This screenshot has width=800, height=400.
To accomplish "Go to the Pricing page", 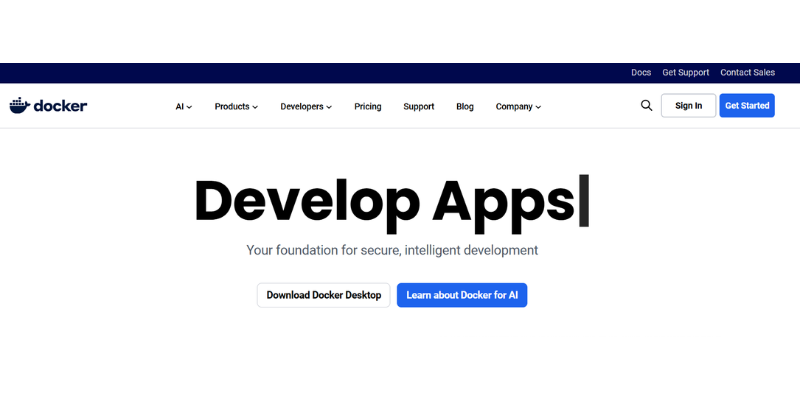I will pos(367,106).
